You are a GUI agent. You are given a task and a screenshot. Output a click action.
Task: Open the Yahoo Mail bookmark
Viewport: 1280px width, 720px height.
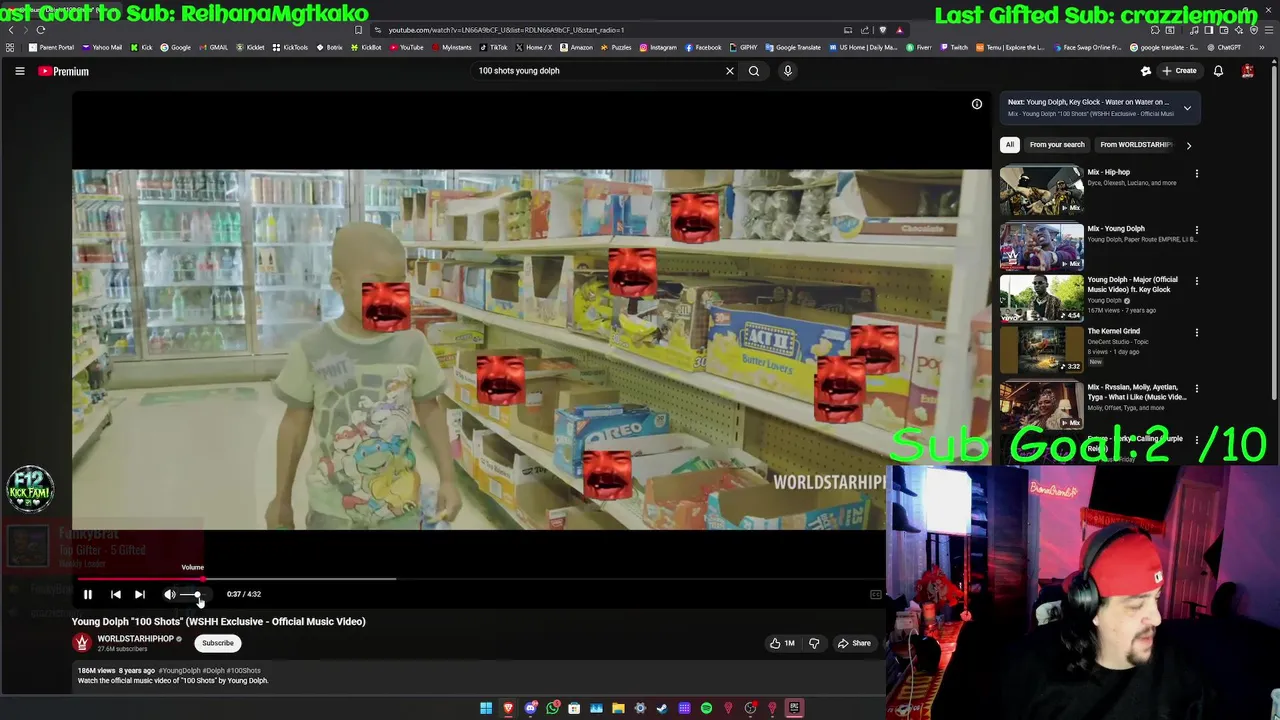[x=102, y=47]
